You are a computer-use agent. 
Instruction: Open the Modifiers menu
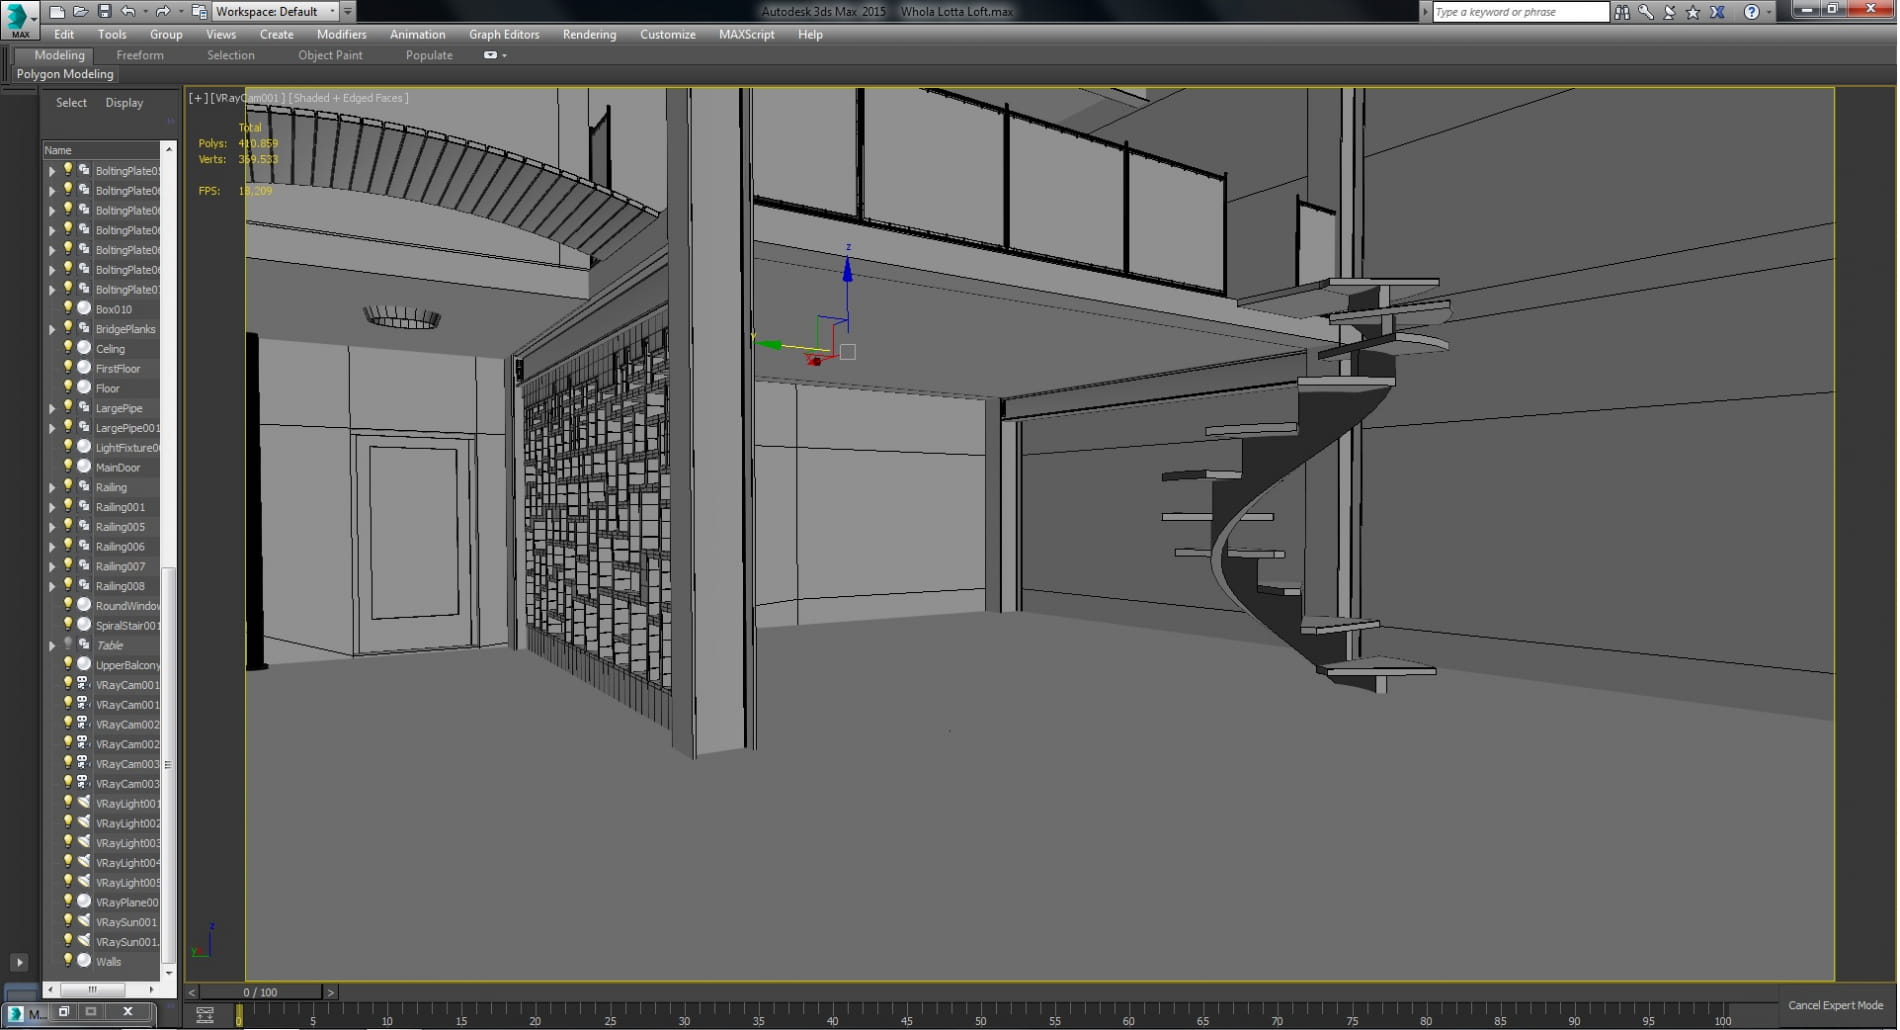tap(341, 34)
